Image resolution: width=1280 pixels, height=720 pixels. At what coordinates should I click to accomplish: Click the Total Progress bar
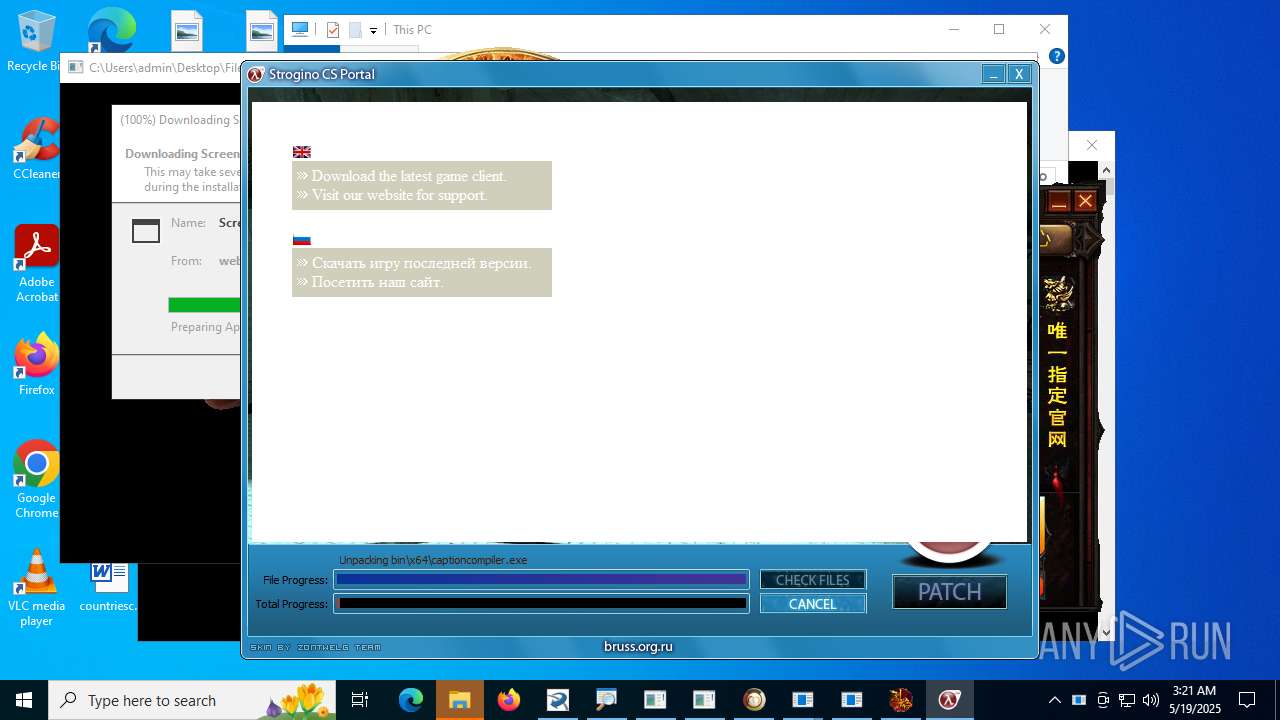[x=541, y=603]
